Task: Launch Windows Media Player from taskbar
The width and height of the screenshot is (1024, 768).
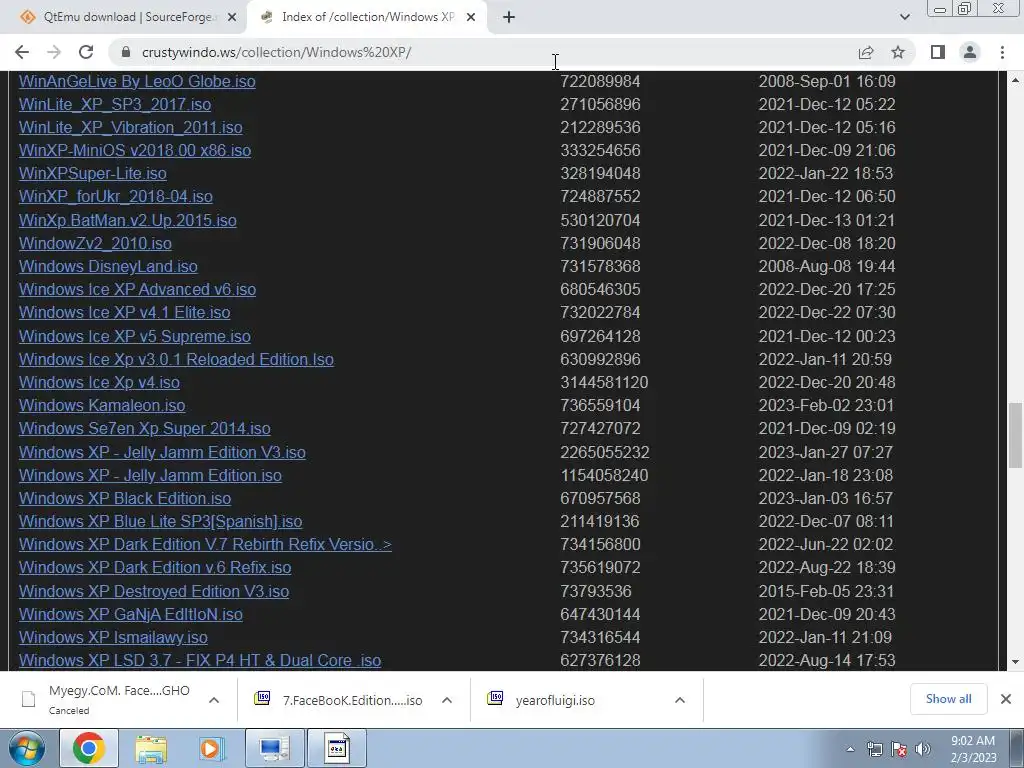Action: point(212,748)
